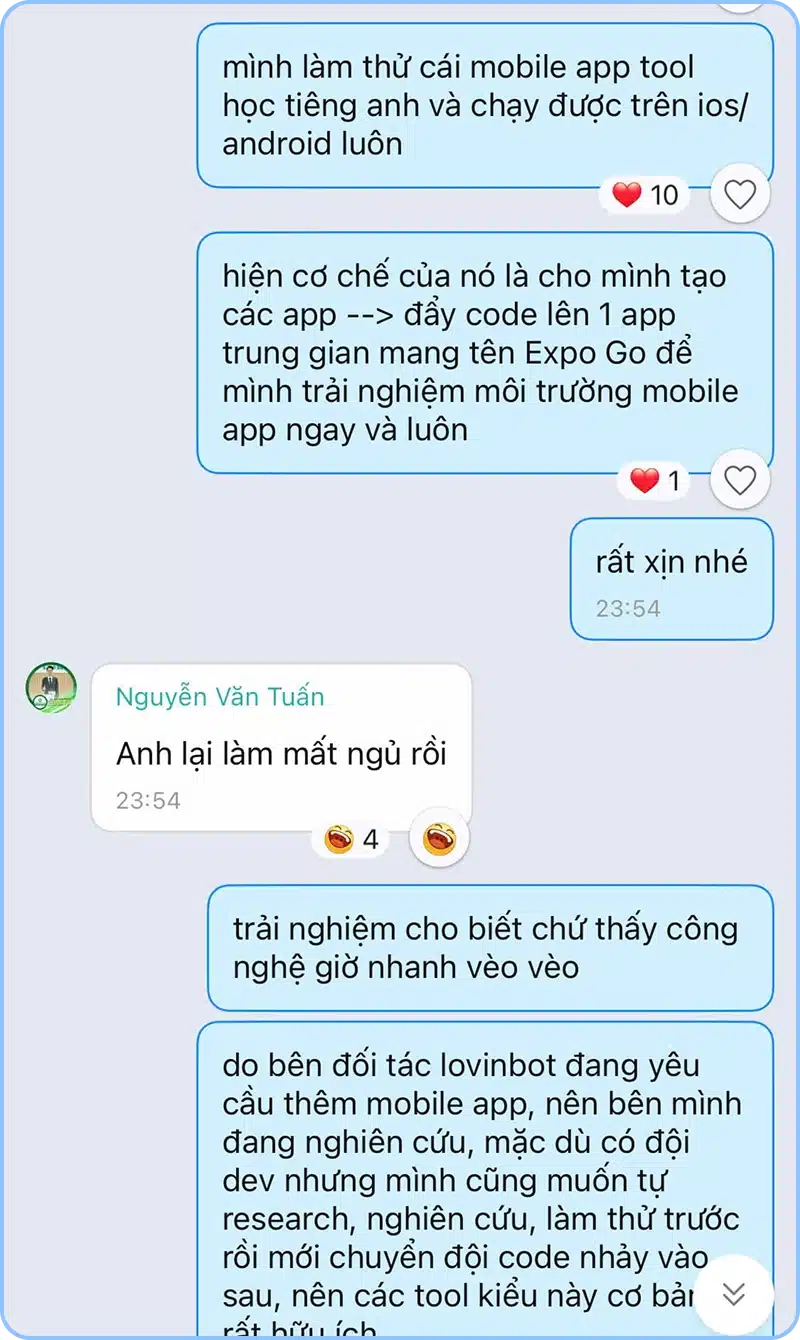Select the message starting "do bên đối tác lovinbot"
Viewport: 800px width, 1340px height.
(485, 1180)
